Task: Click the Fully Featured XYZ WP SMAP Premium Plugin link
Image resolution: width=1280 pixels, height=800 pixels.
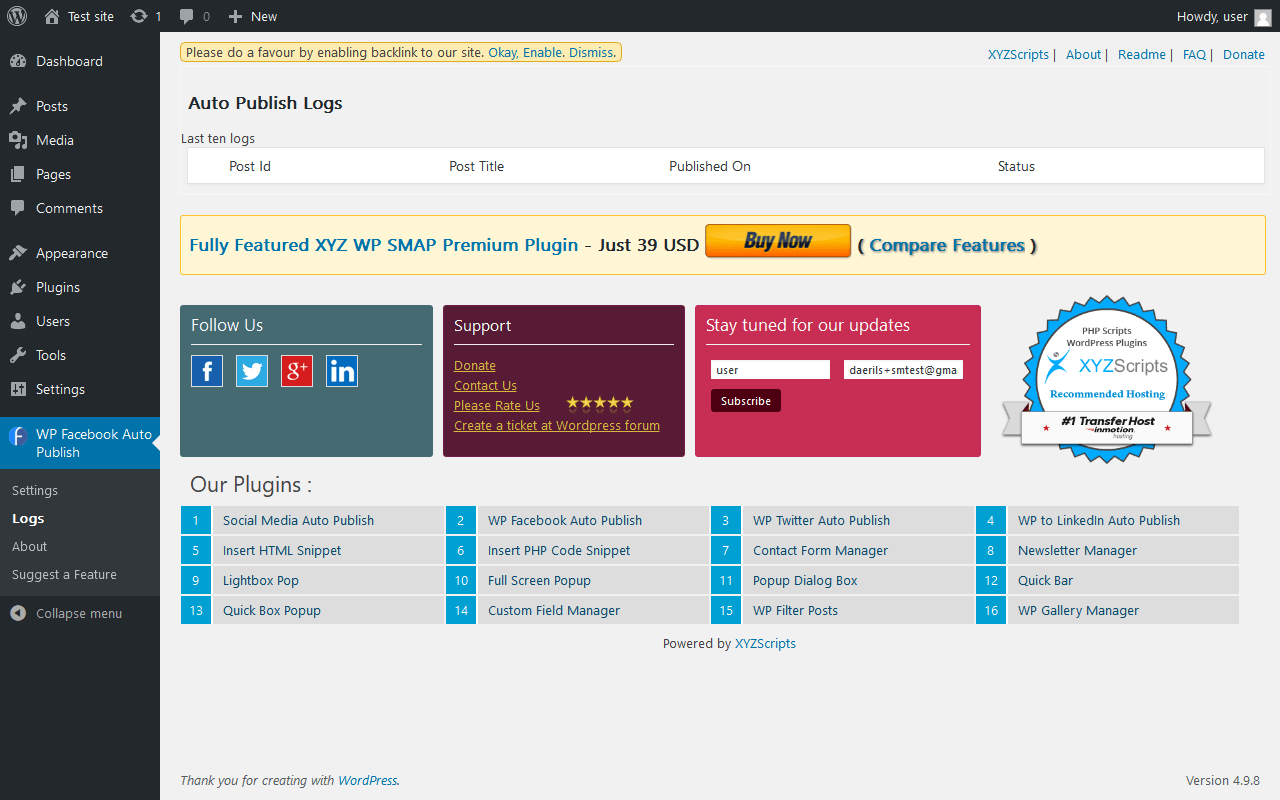Action: click(x=384, y=245)
